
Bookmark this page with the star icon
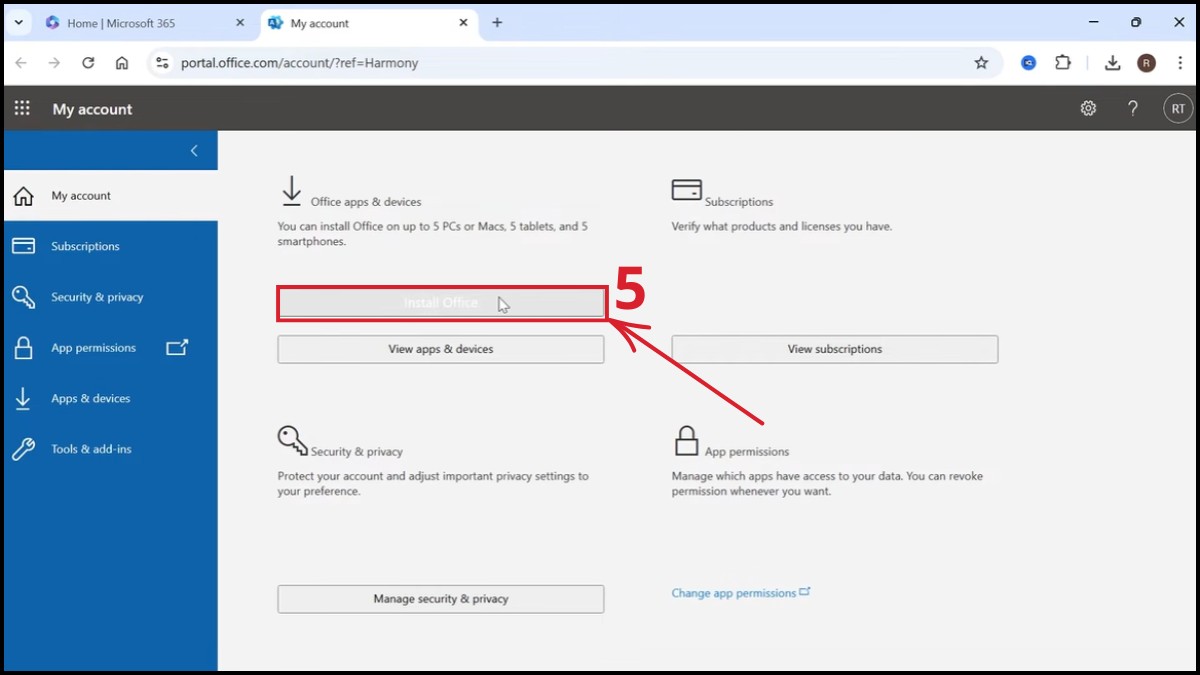(x=981, y=63)
